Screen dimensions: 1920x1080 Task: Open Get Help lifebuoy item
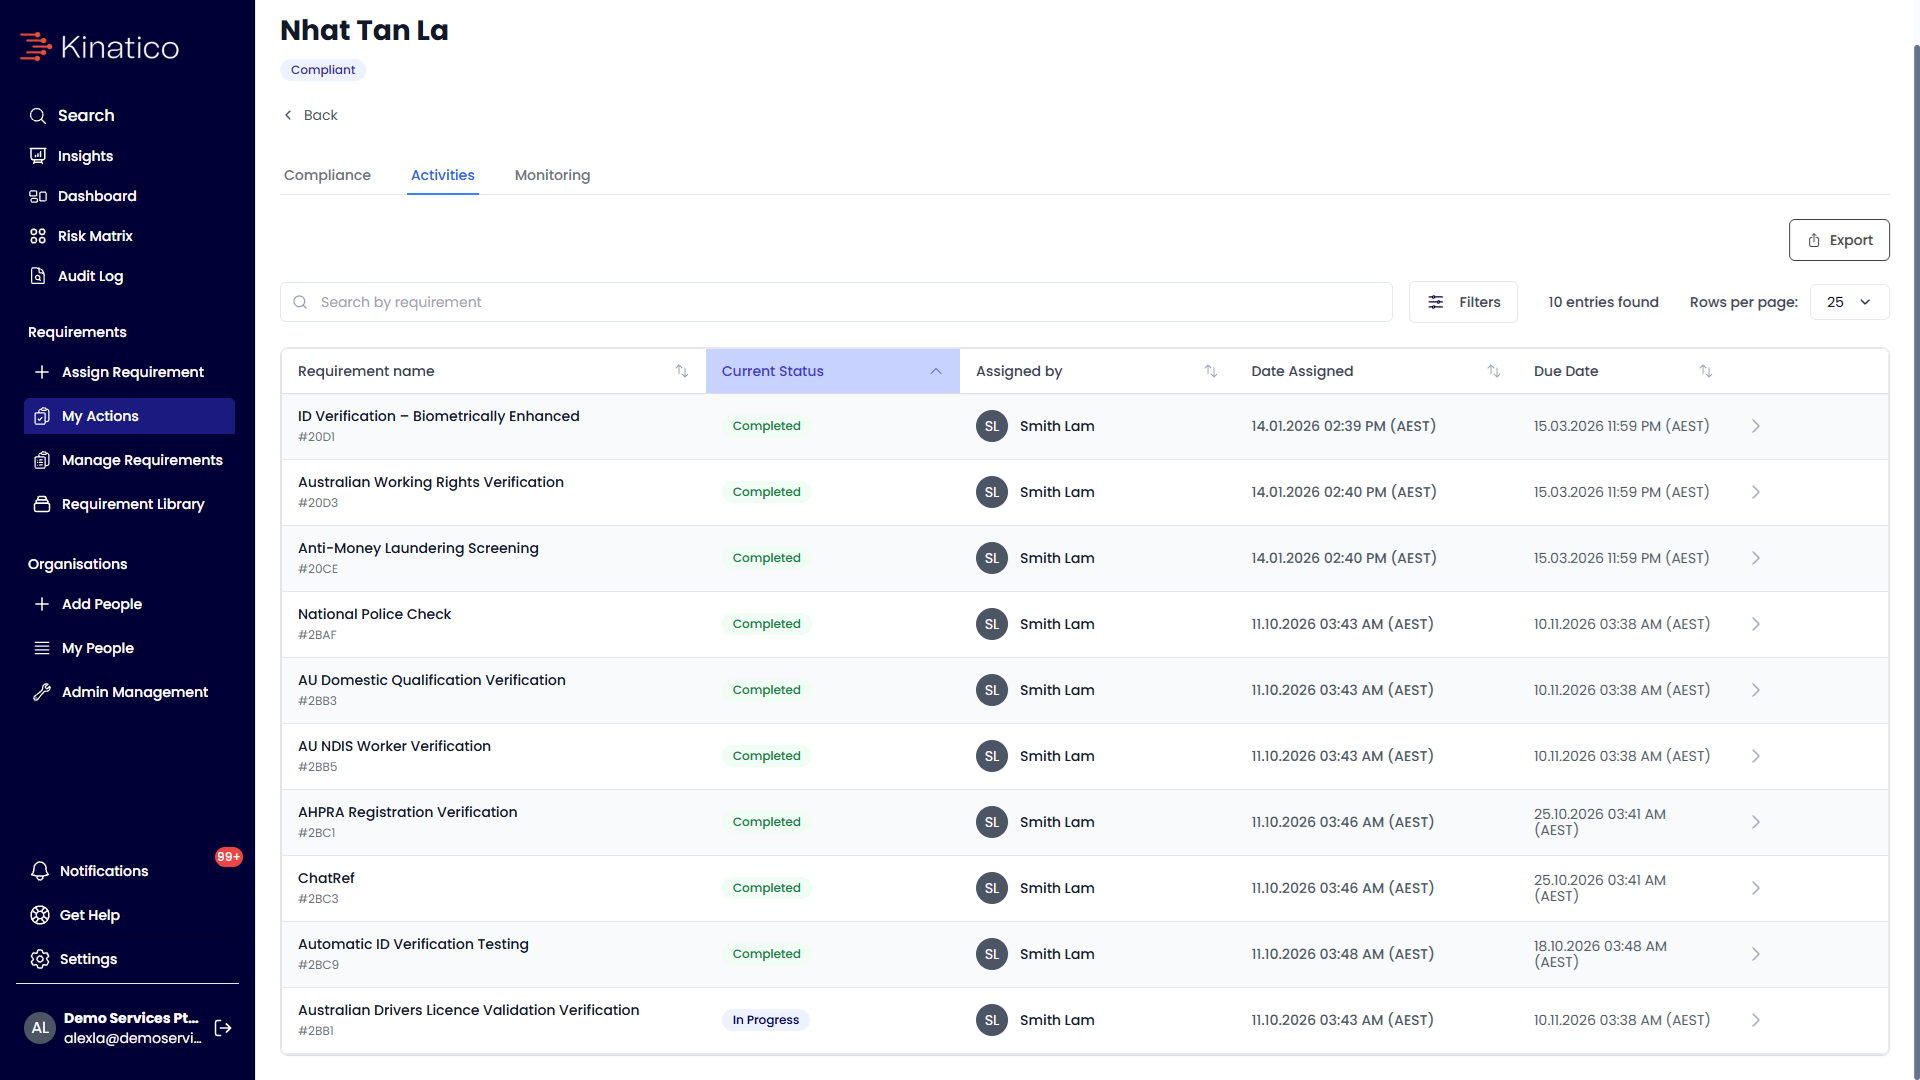coord(40,915)
